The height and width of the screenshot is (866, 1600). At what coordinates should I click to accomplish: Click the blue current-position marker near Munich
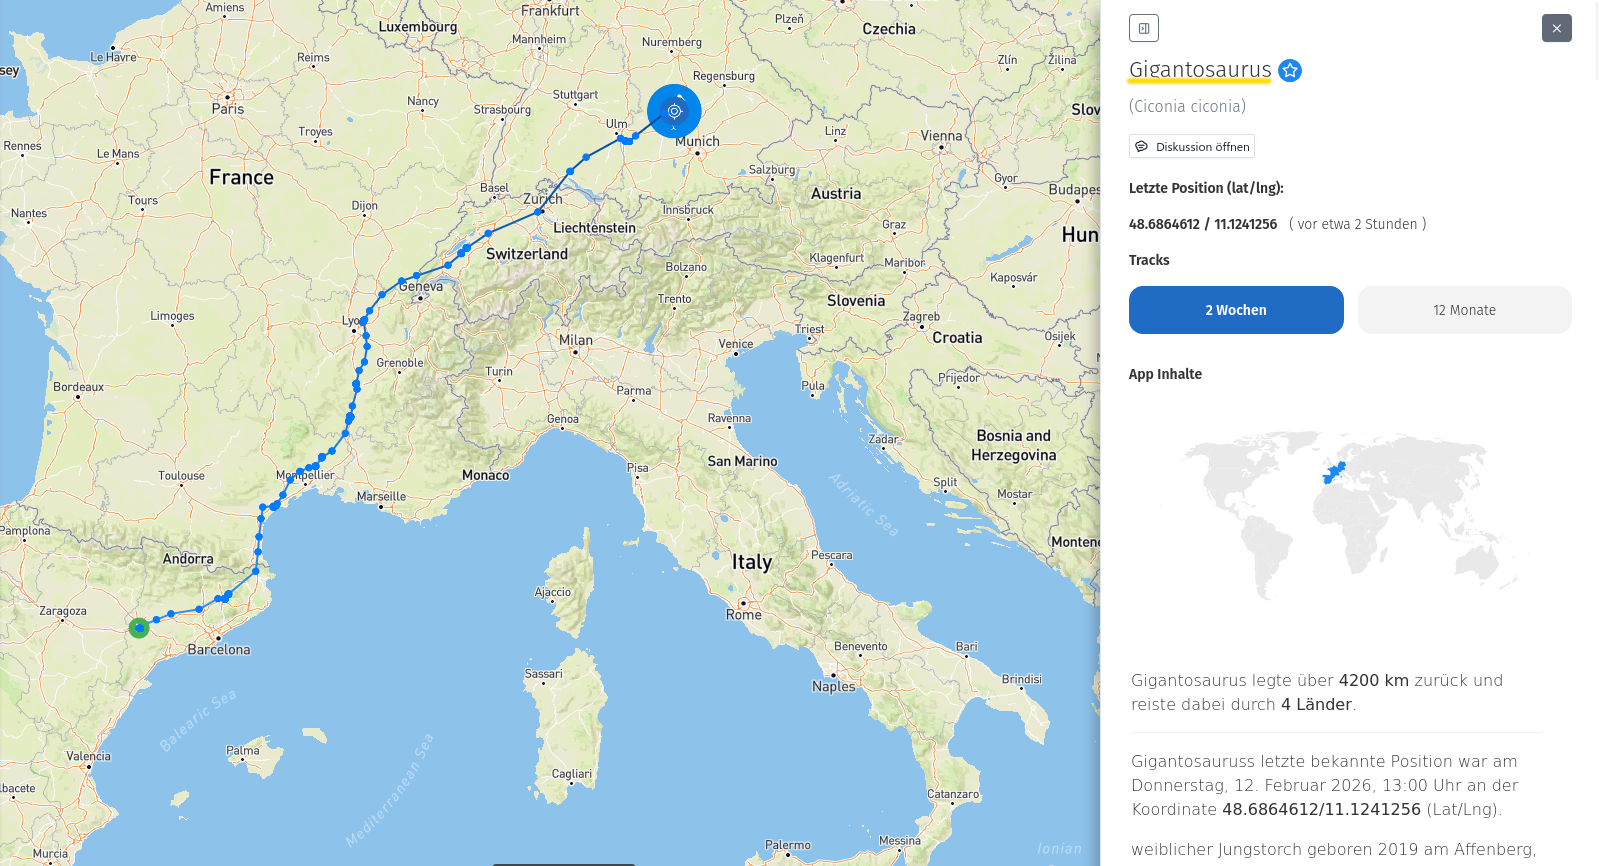pos(674,111)
